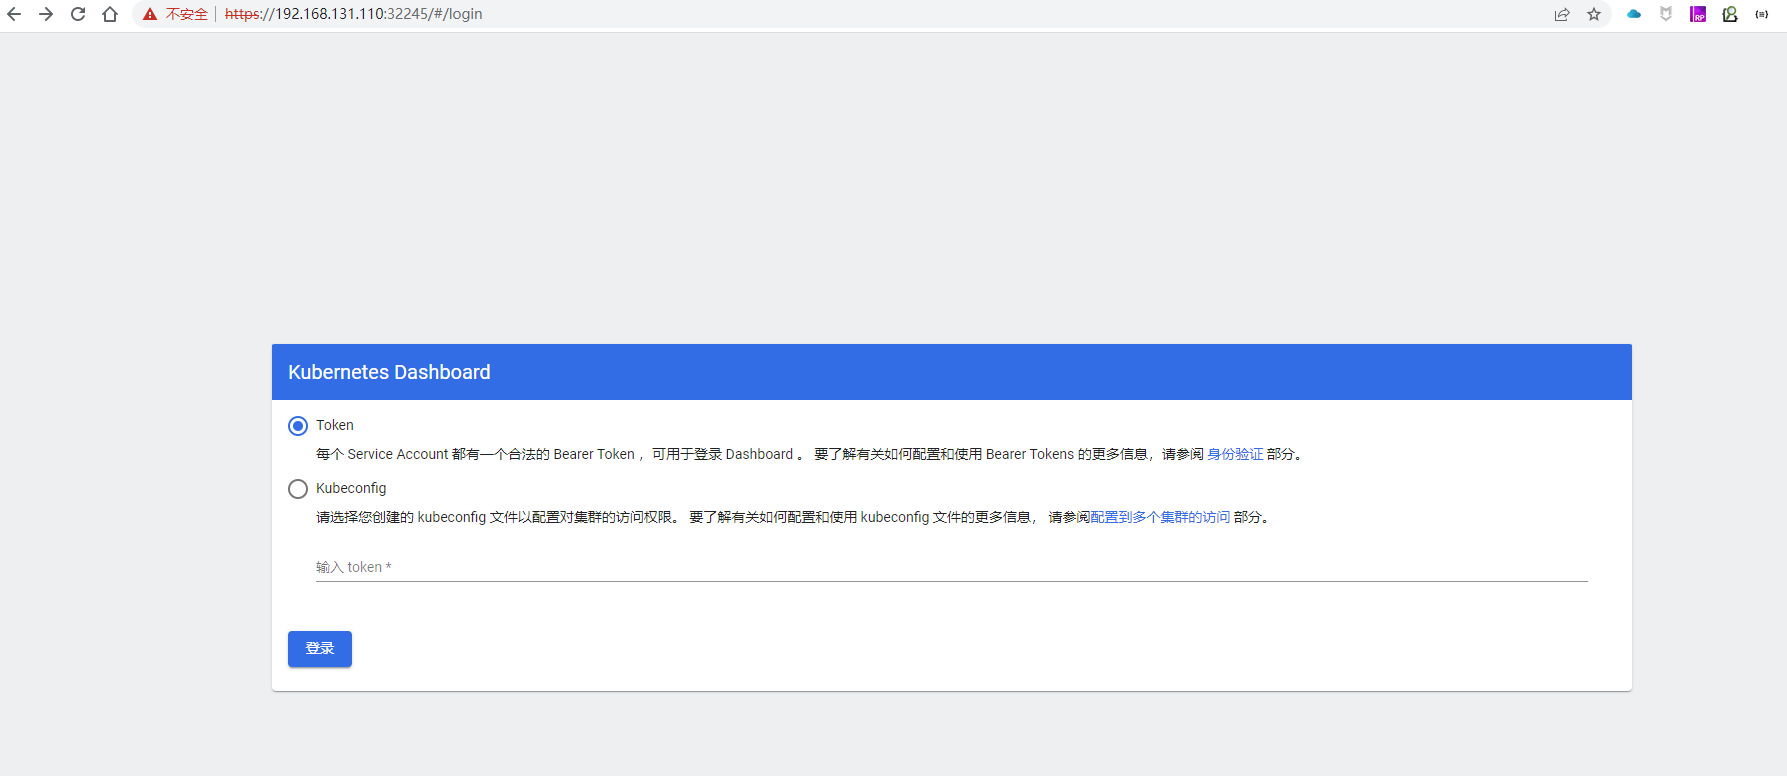1787x776 pixels.
Task: Click the Kubernetes Dashboard header title
Action: (x=389, y=372)
